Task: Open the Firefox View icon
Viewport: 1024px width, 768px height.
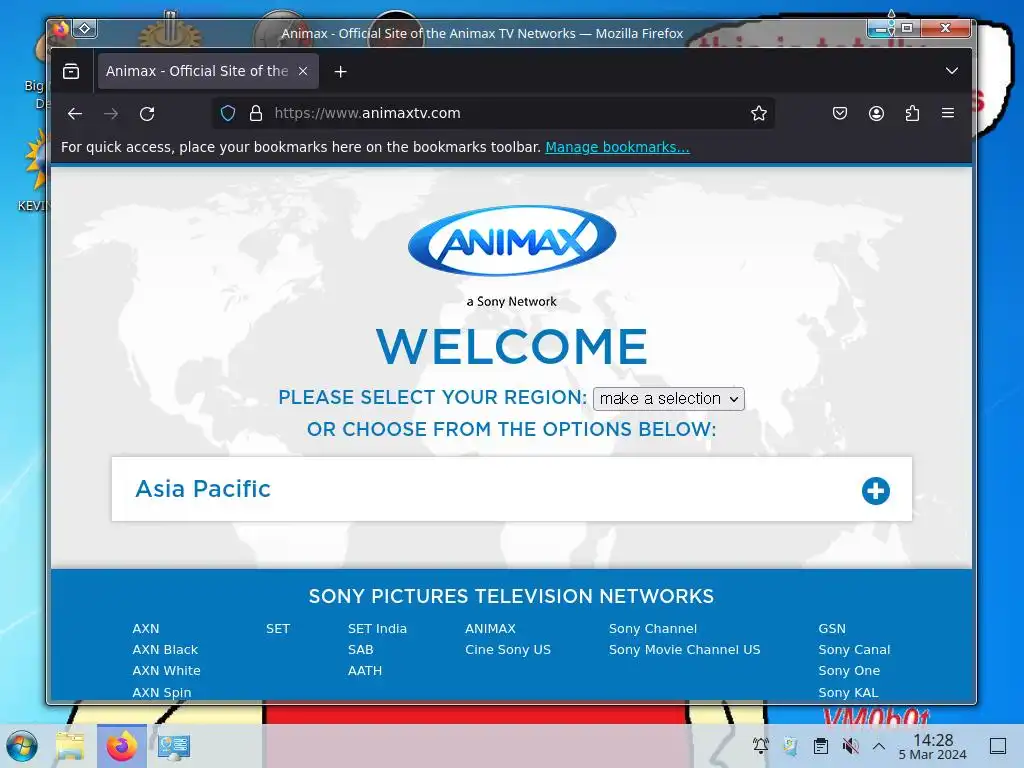Action: [x=71, y=71]
